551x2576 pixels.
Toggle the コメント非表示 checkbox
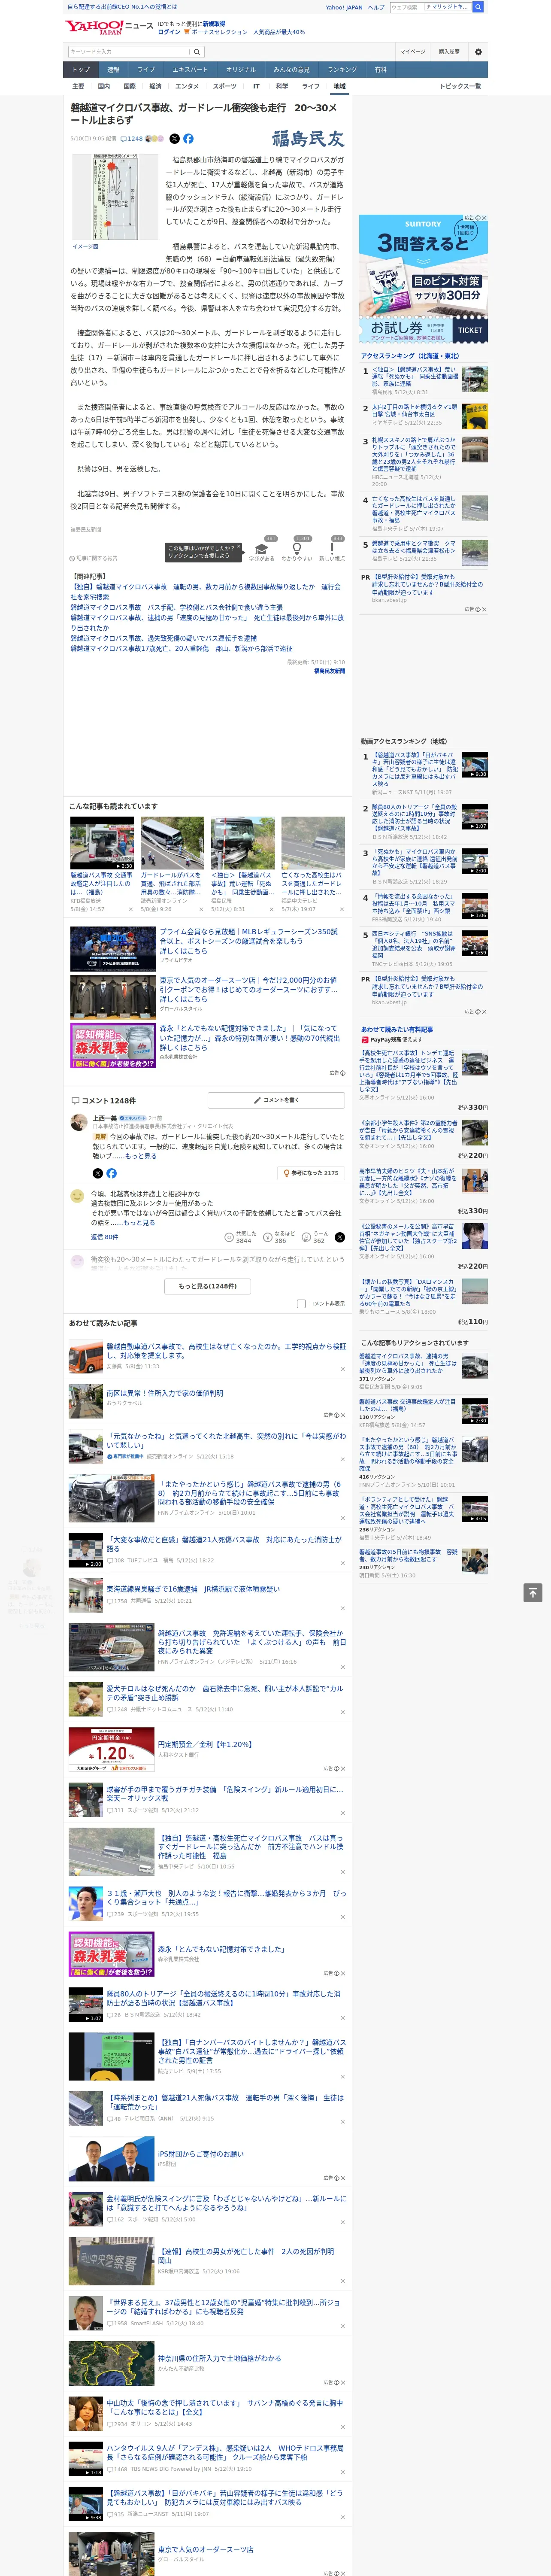click(x=301, y=1304)
